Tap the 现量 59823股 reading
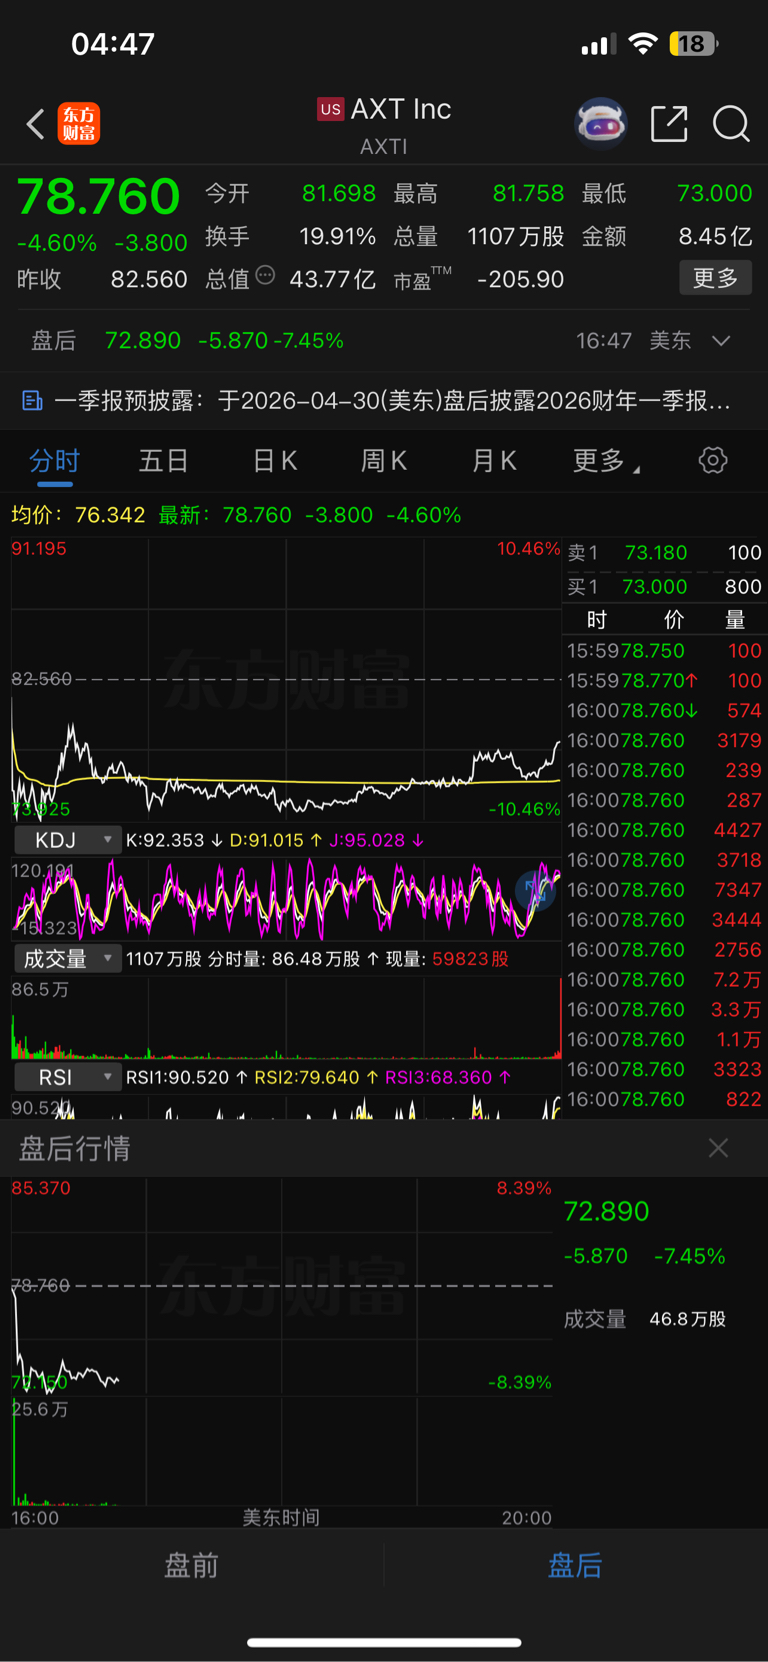Viewport: 768px width, 1662px height. 447,959
